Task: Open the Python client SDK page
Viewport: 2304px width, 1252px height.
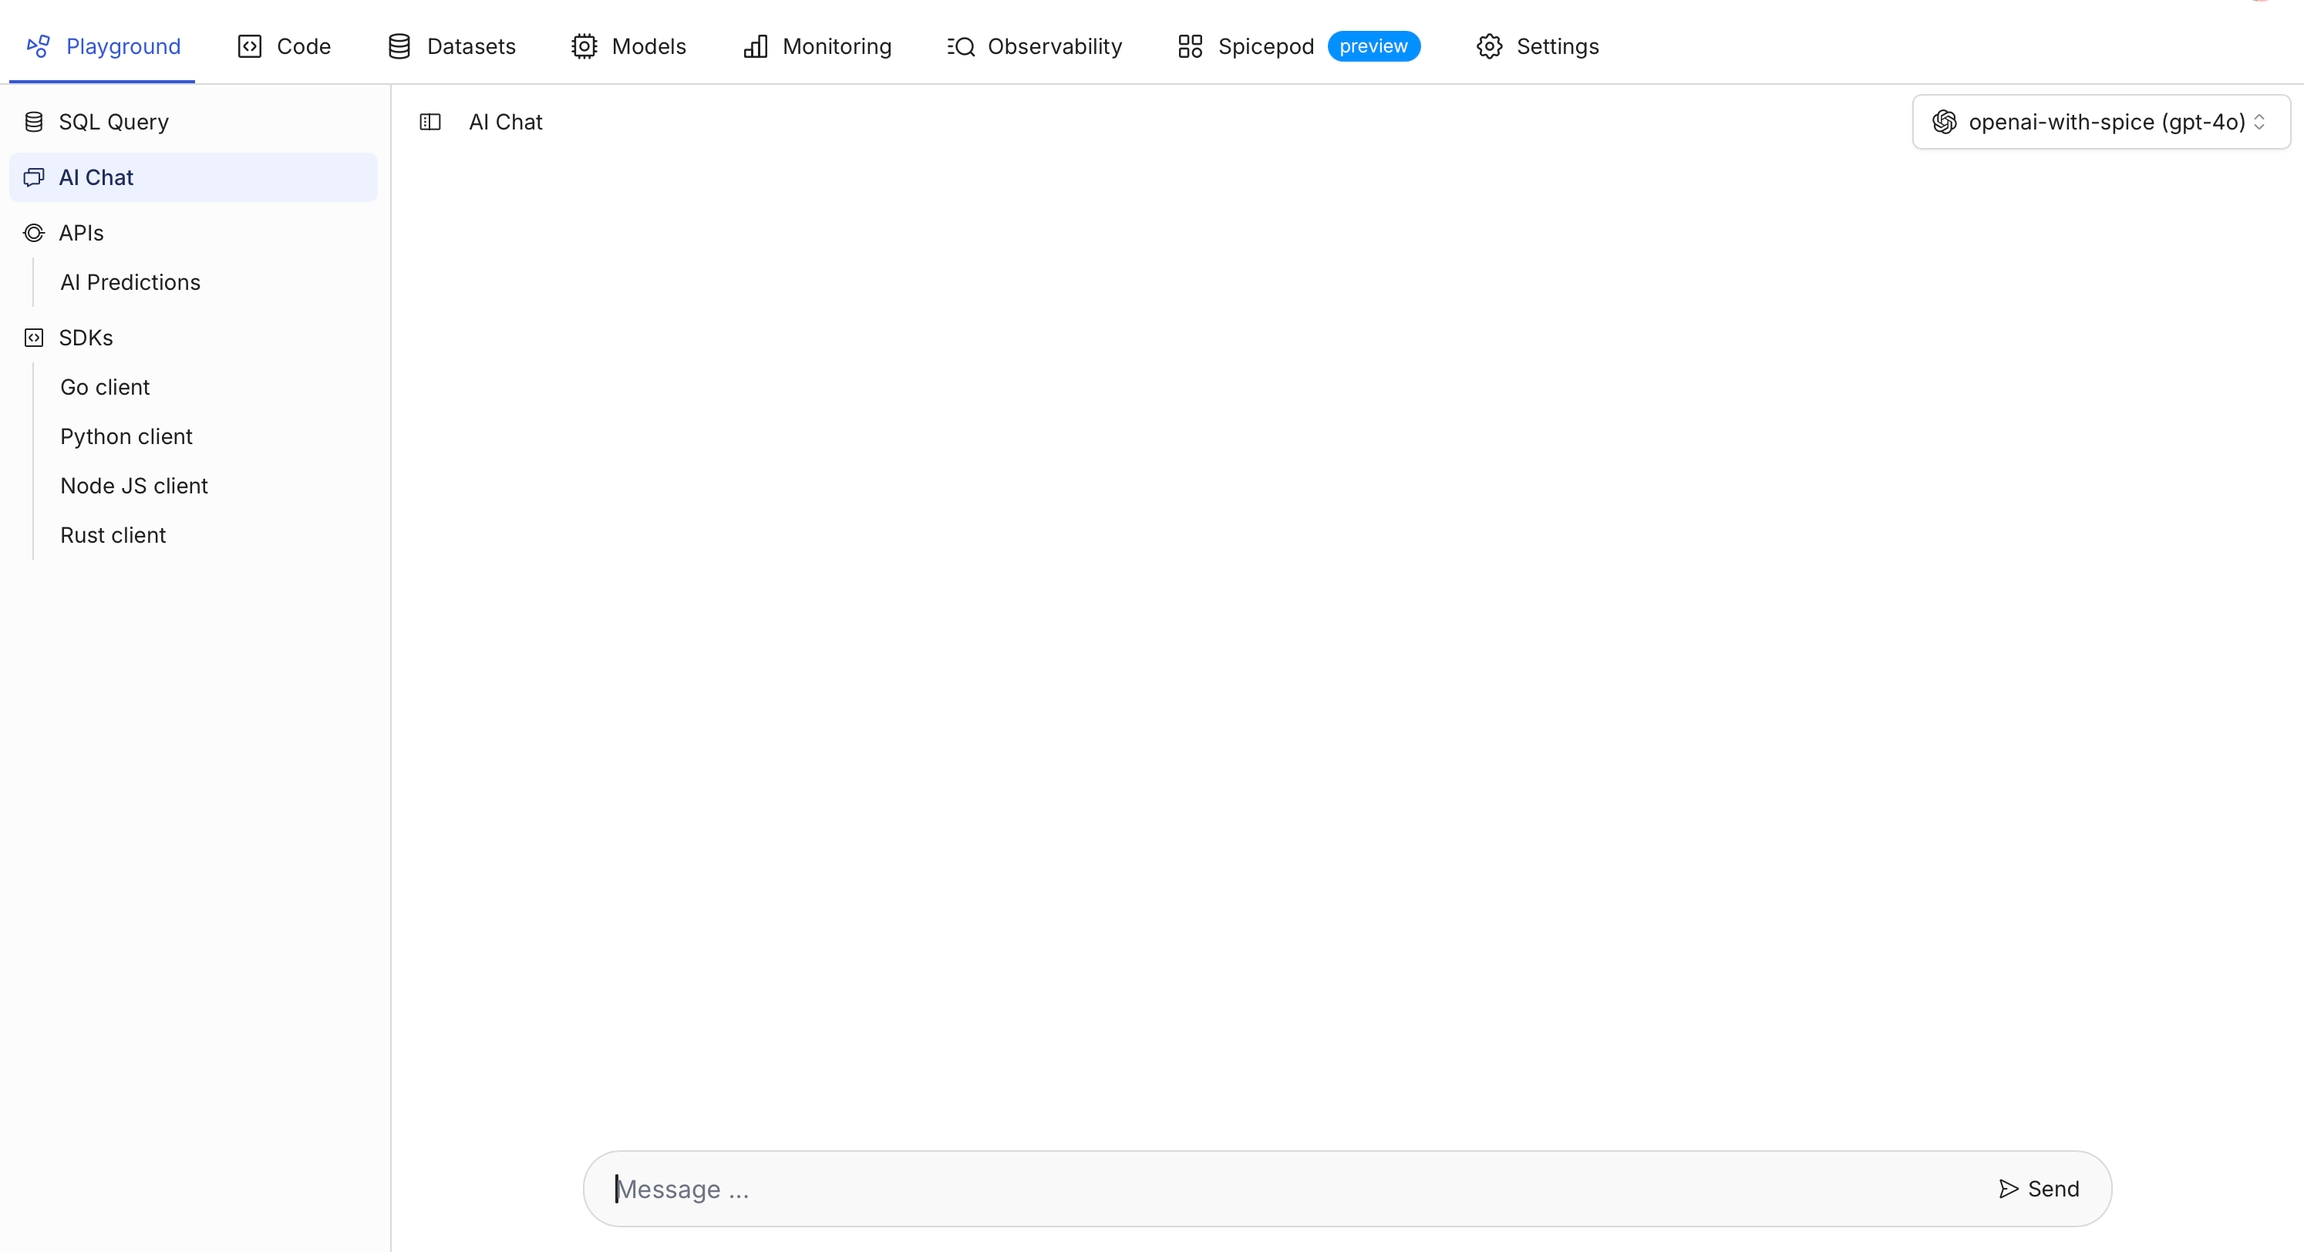Action: tap(126, 436)
